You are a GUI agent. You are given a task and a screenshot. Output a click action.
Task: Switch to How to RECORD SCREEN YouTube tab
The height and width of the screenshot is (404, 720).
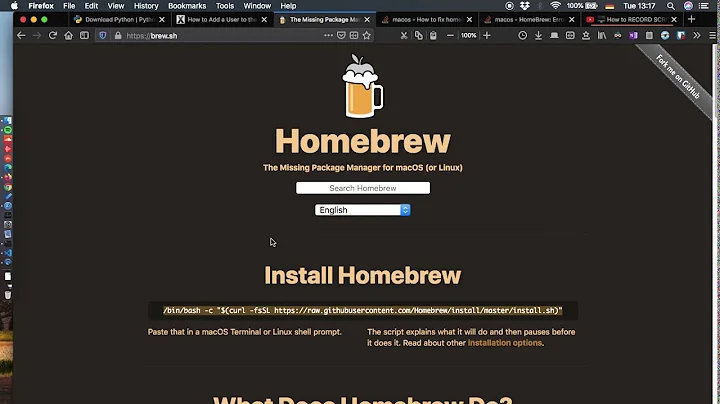click(x=632, y=20)
